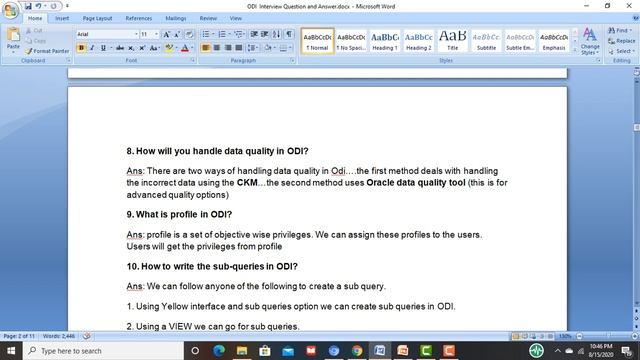The image size is (640, 360).
Task: Undo the last action
Action: (38, 6)
